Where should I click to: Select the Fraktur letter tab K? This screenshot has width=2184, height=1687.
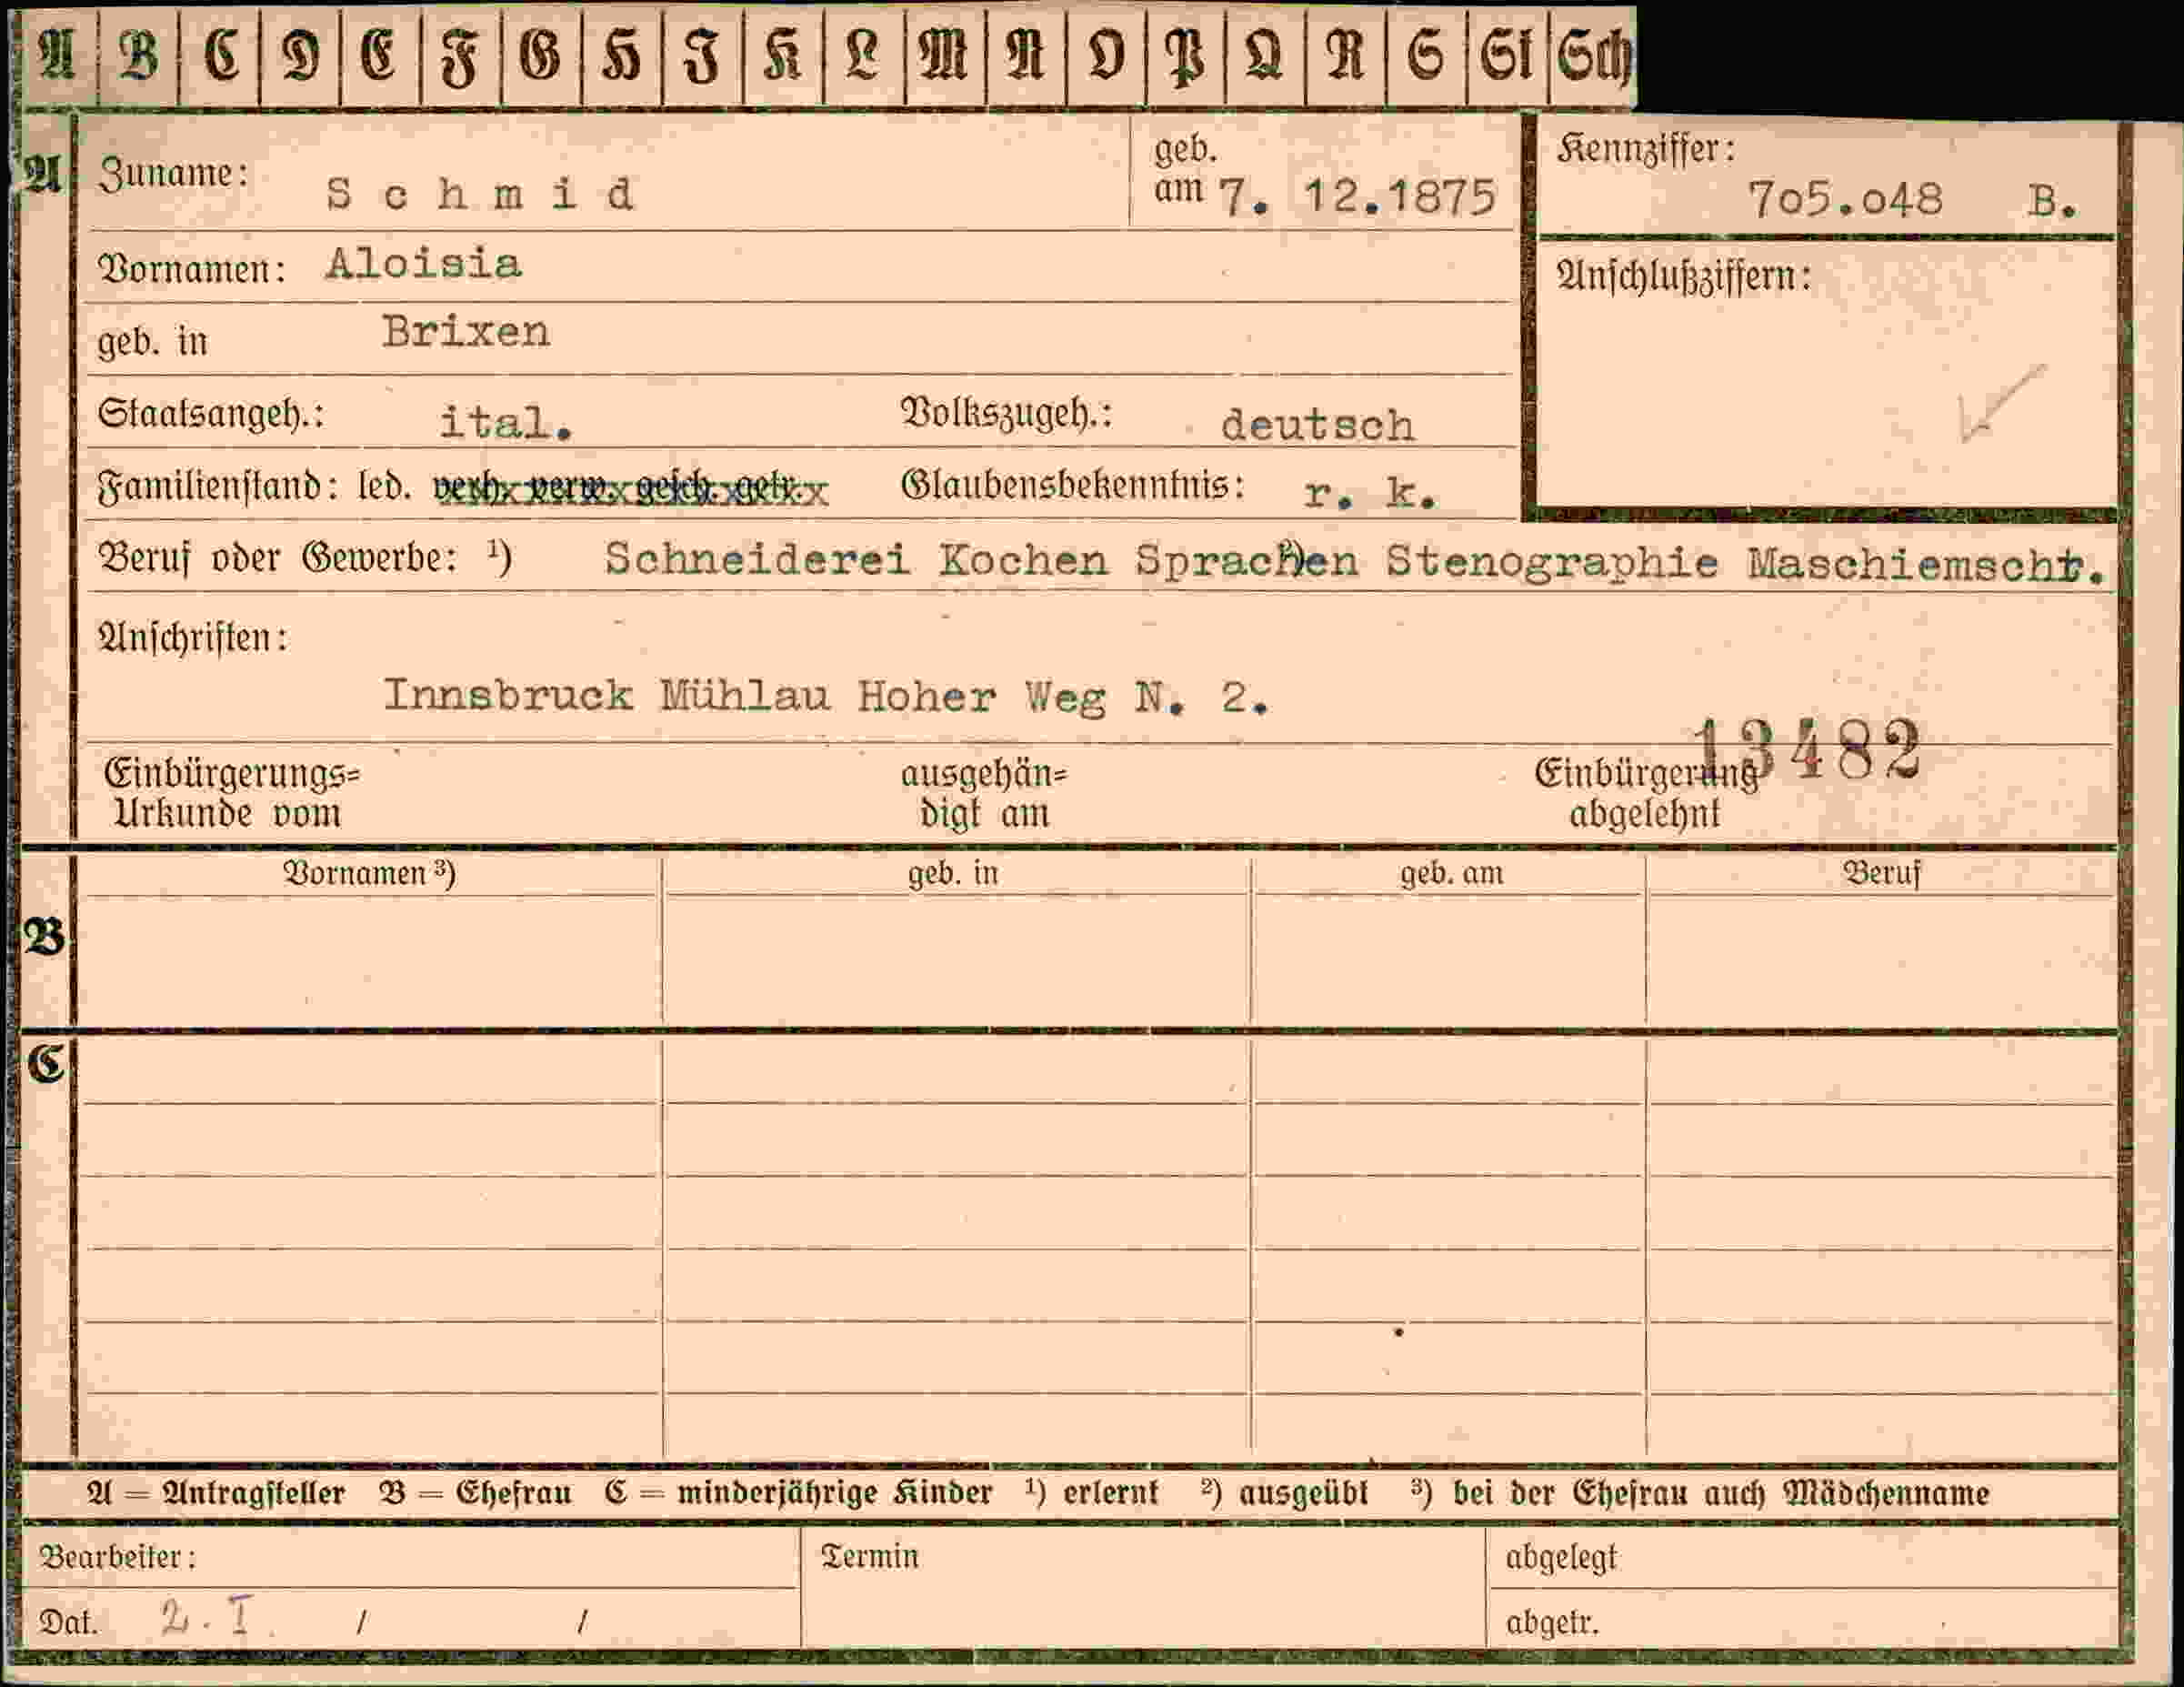(x=783, y=56)
